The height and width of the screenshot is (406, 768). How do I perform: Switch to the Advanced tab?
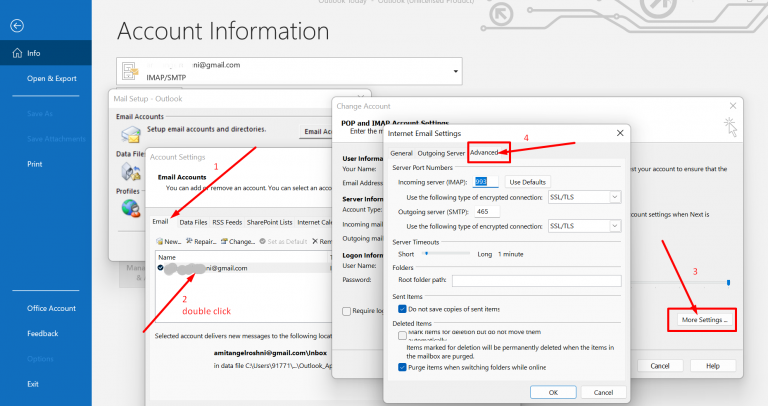pos(484,152)
